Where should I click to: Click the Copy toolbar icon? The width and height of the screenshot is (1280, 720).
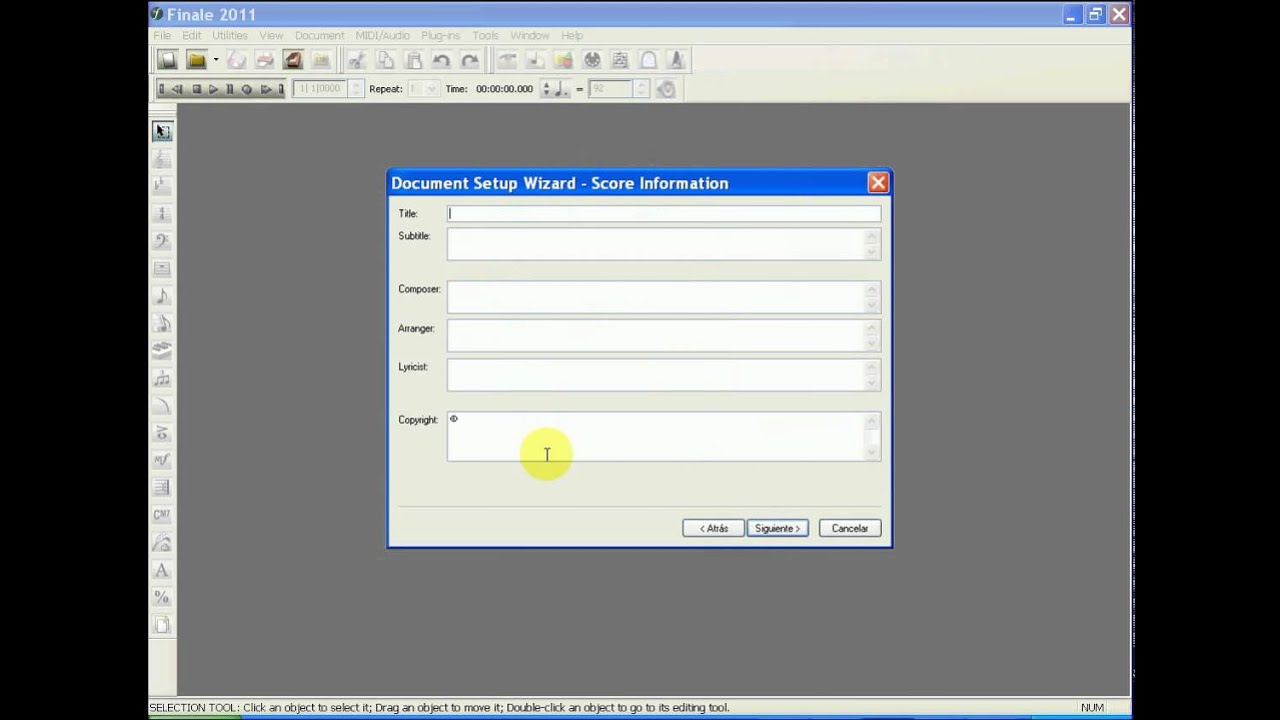tap(385, 60)
